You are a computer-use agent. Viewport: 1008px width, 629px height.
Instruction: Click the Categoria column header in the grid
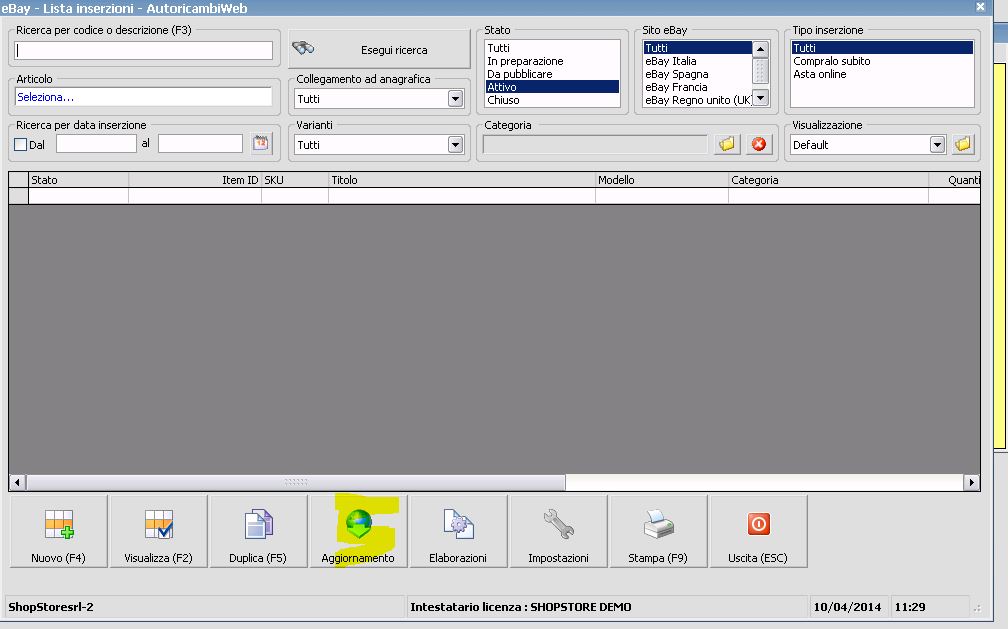click(829, 180)
